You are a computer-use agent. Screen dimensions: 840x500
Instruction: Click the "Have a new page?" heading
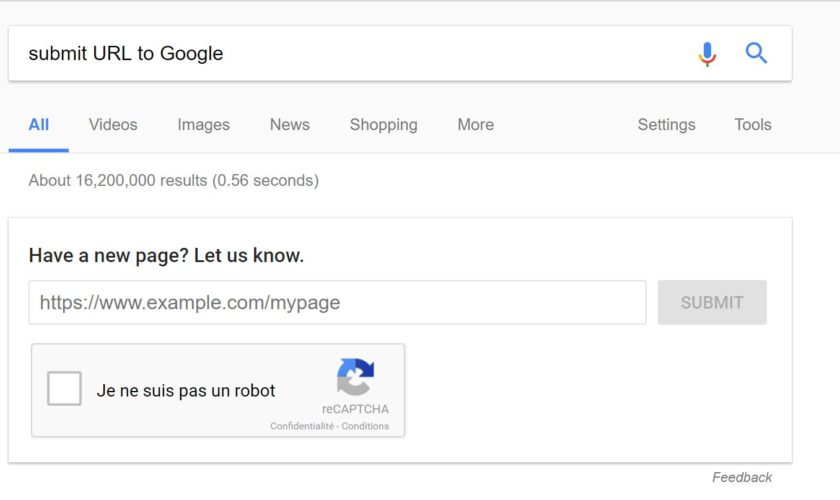point(166,255)
